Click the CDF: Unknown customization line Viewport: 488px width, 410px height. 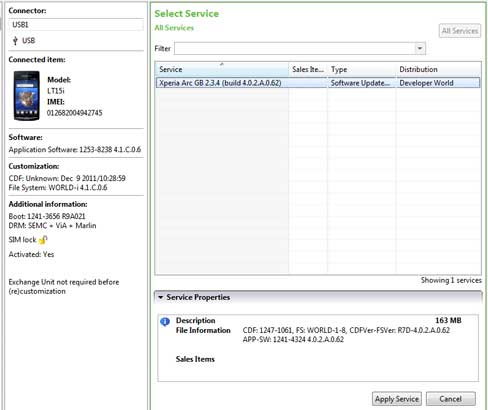pyautogui.click(x=67, y=178)
